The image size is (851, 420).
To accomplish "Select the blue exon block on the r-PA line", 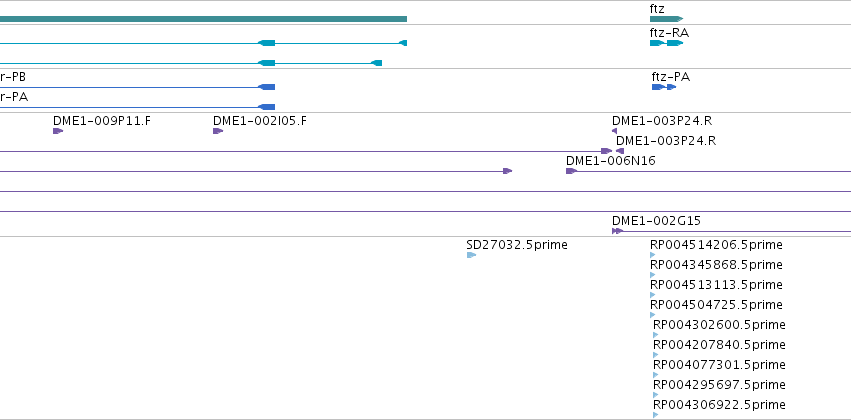I will click(267, 107).
